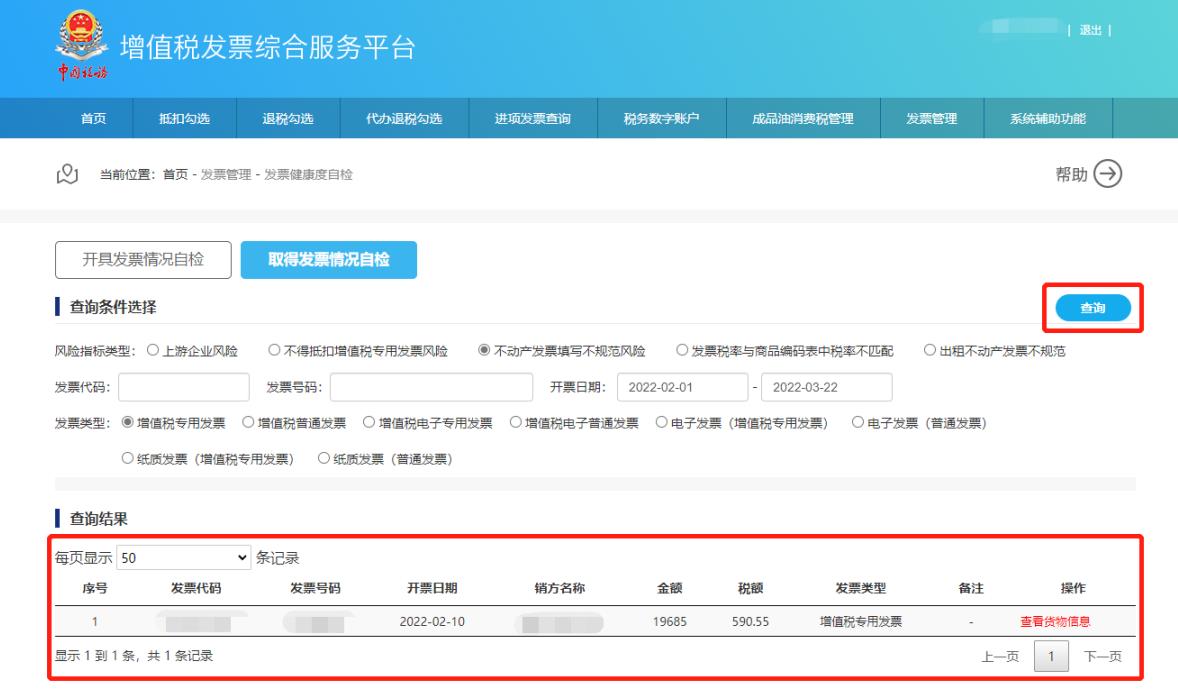The height and width of the screenshot is (697, 1178).
Task: Go to 下一页 of results
Action: pos(1103,657)
